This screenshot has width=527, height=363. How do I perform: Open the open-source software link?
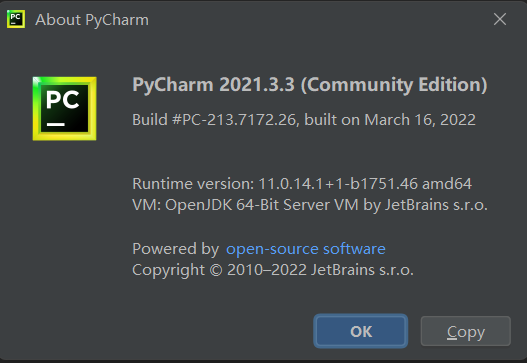[x=306, y=249]
